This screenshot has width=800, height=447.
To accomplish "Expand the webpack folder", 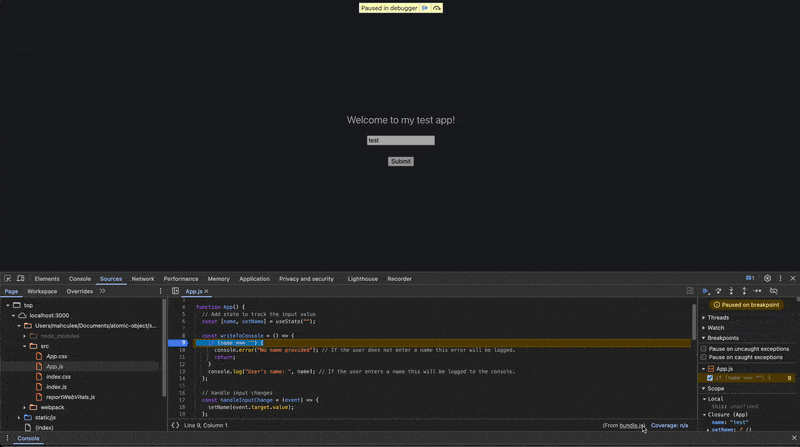I will [24, 407].
